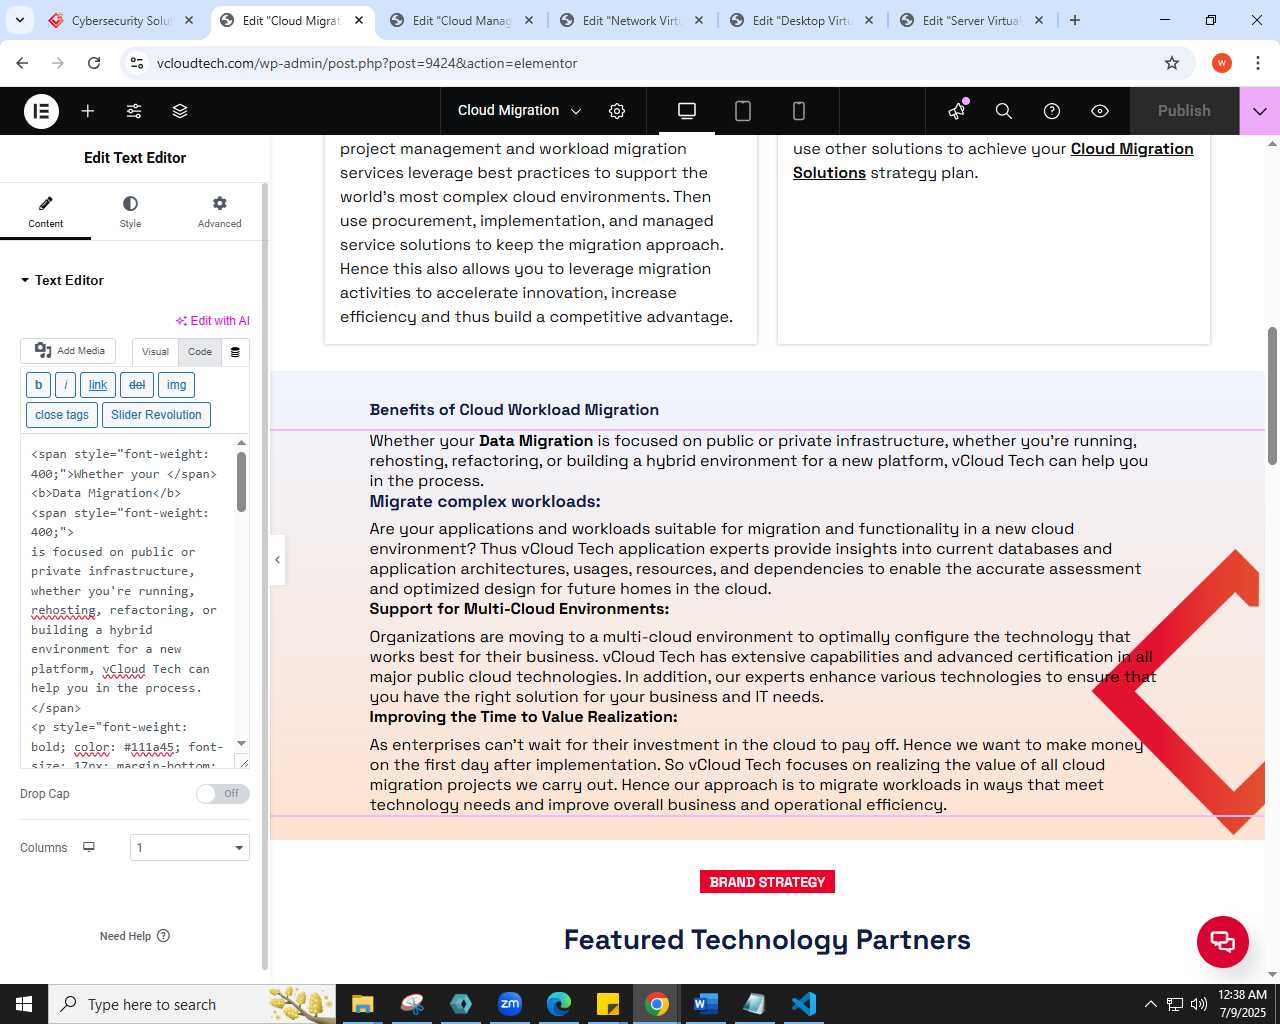Open What's New megaphone icon
The width and height of the screenshot is (1280, 1024).
point(957,111)
